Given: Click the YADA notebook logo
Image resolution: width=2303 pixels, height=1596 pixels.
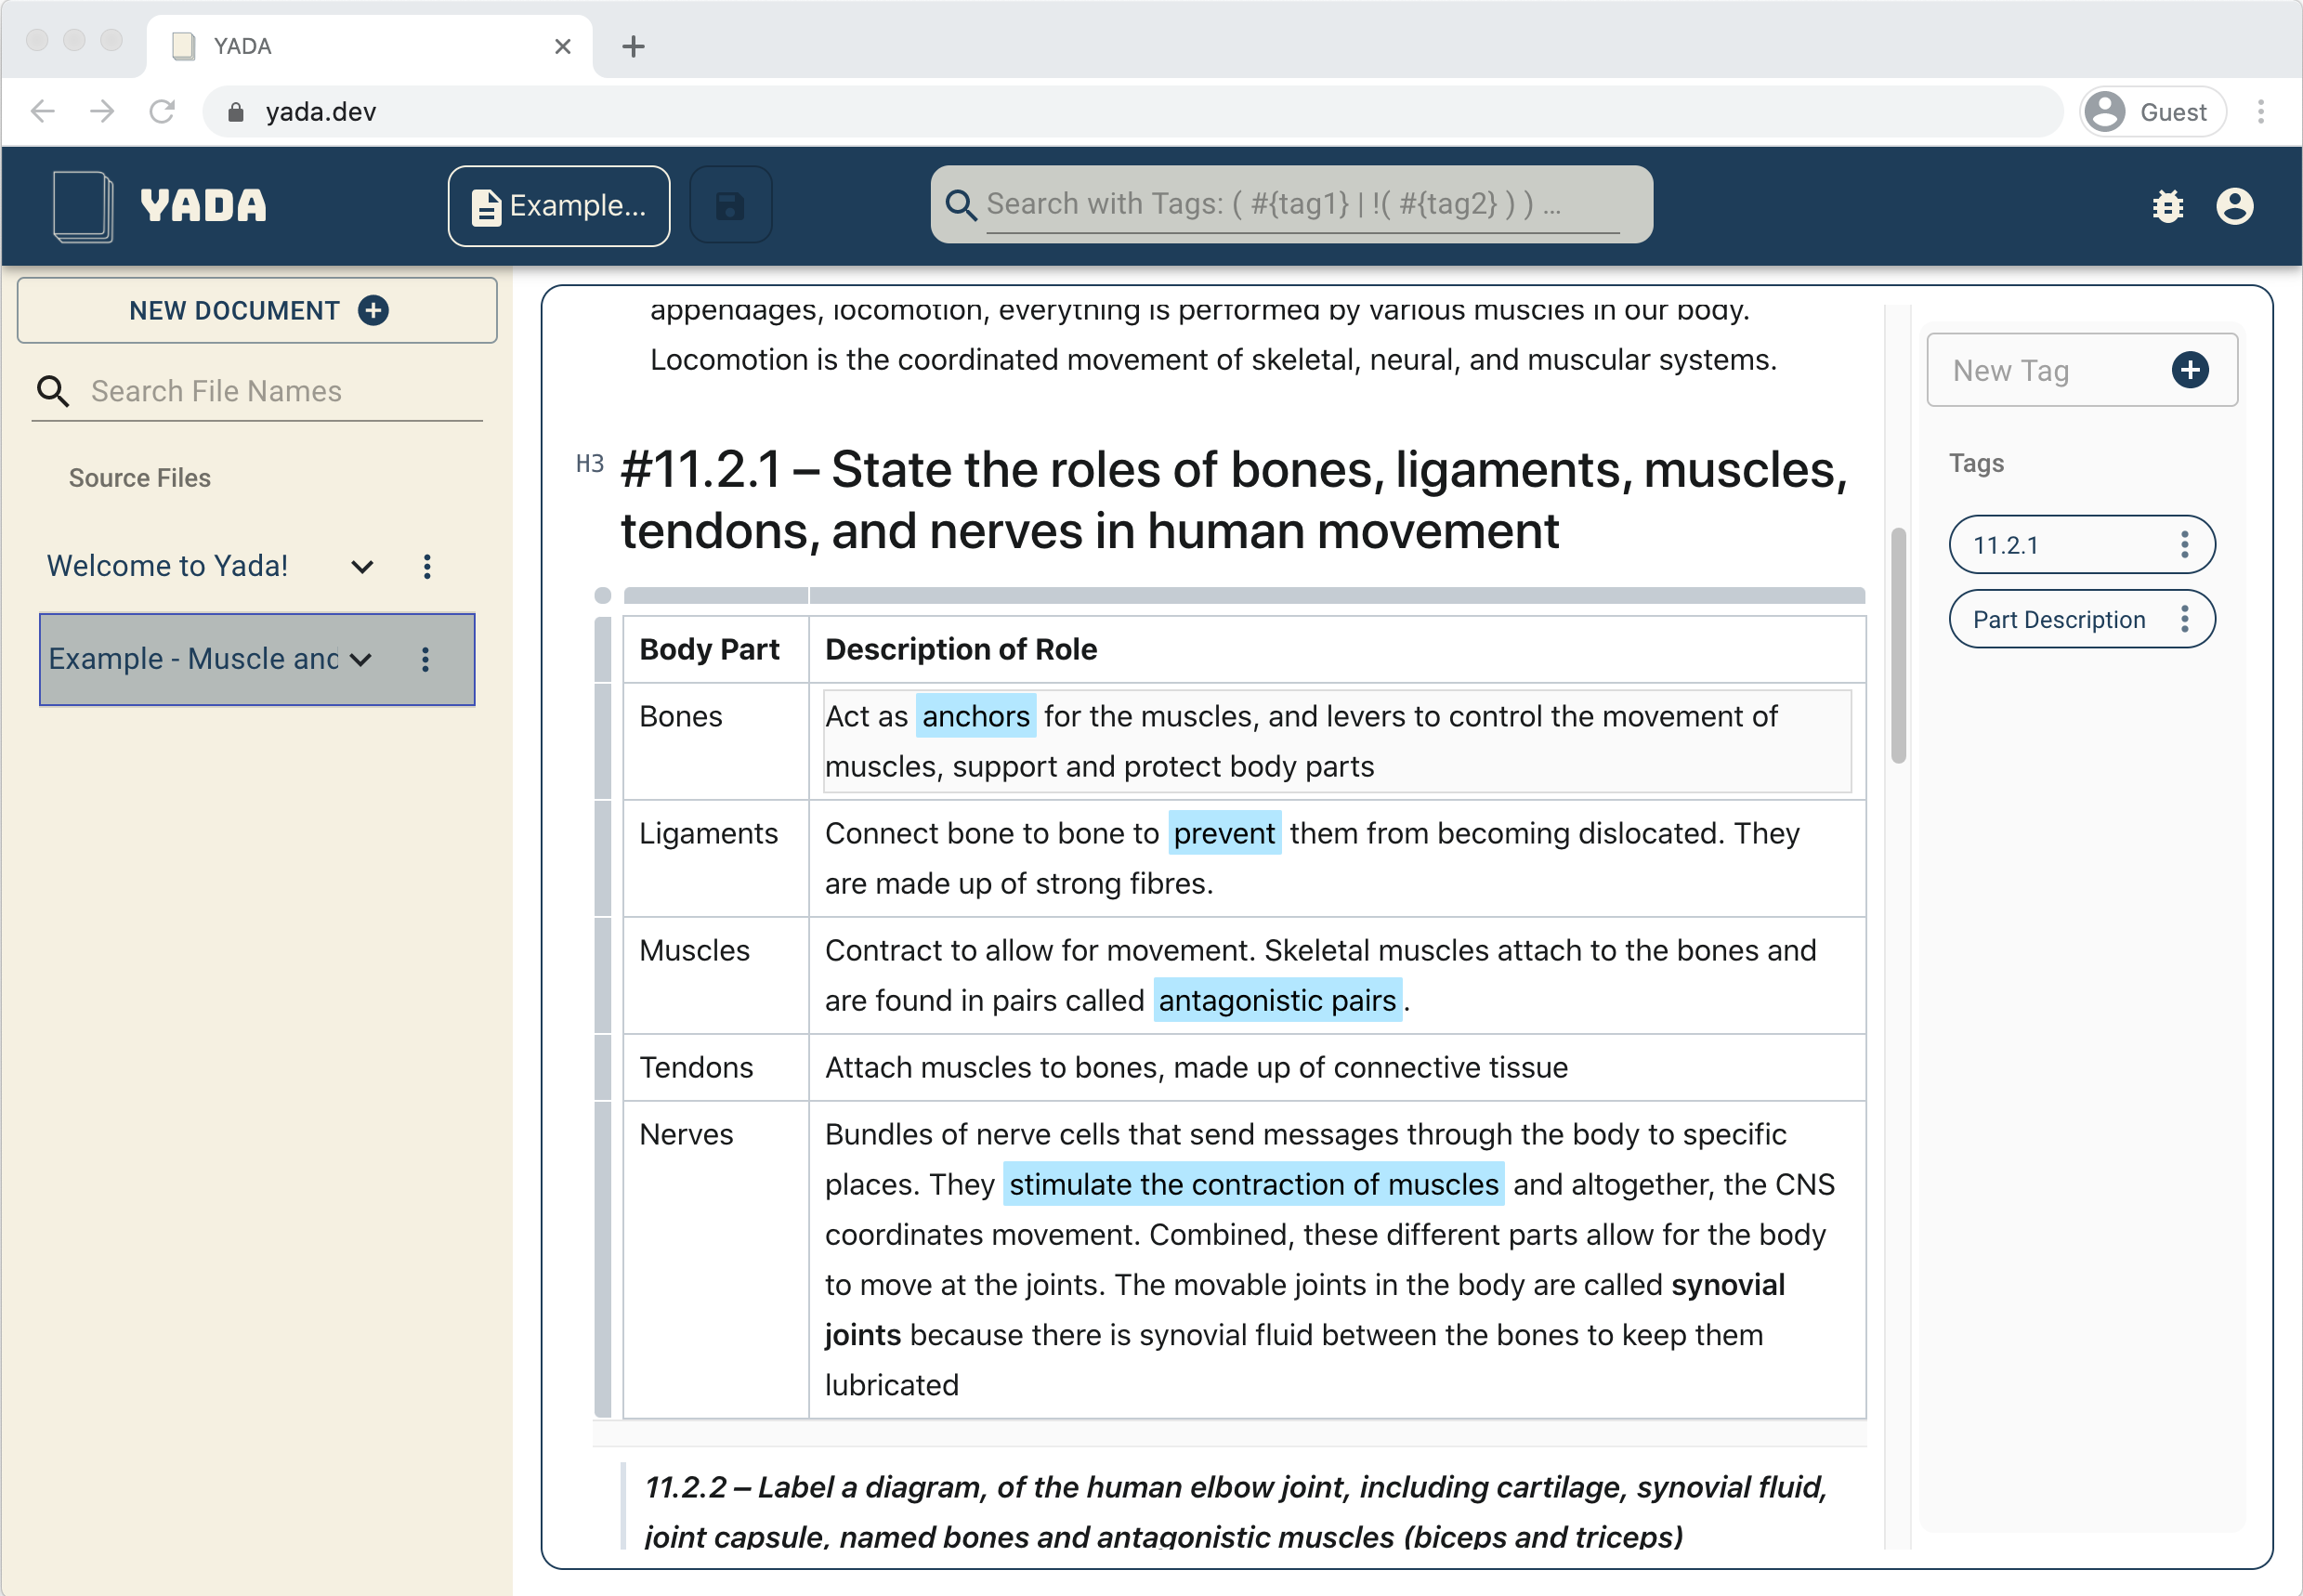Looking at the screenshot, I should pos(84,206).
